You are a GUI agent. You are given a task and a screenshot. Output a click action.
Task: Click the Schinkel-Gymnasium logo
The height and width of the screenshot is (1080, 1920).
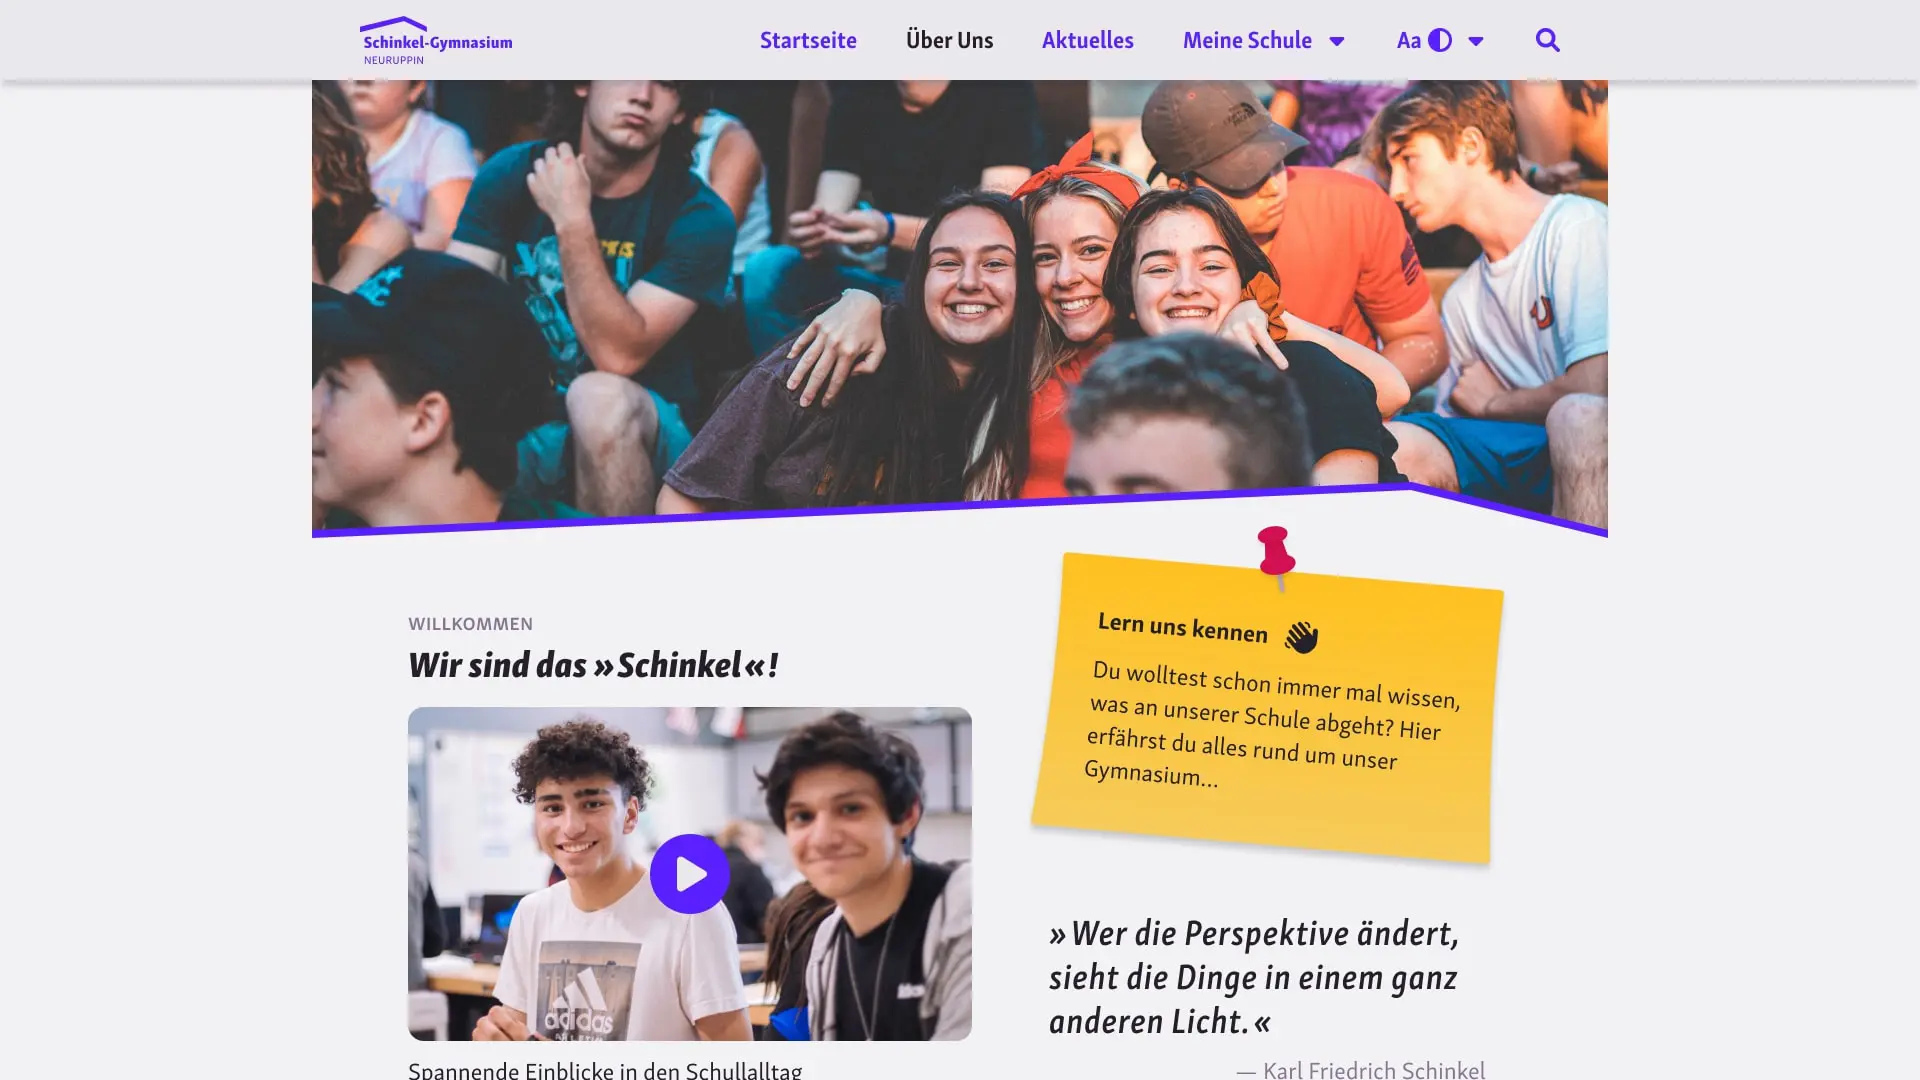(436, 40)
